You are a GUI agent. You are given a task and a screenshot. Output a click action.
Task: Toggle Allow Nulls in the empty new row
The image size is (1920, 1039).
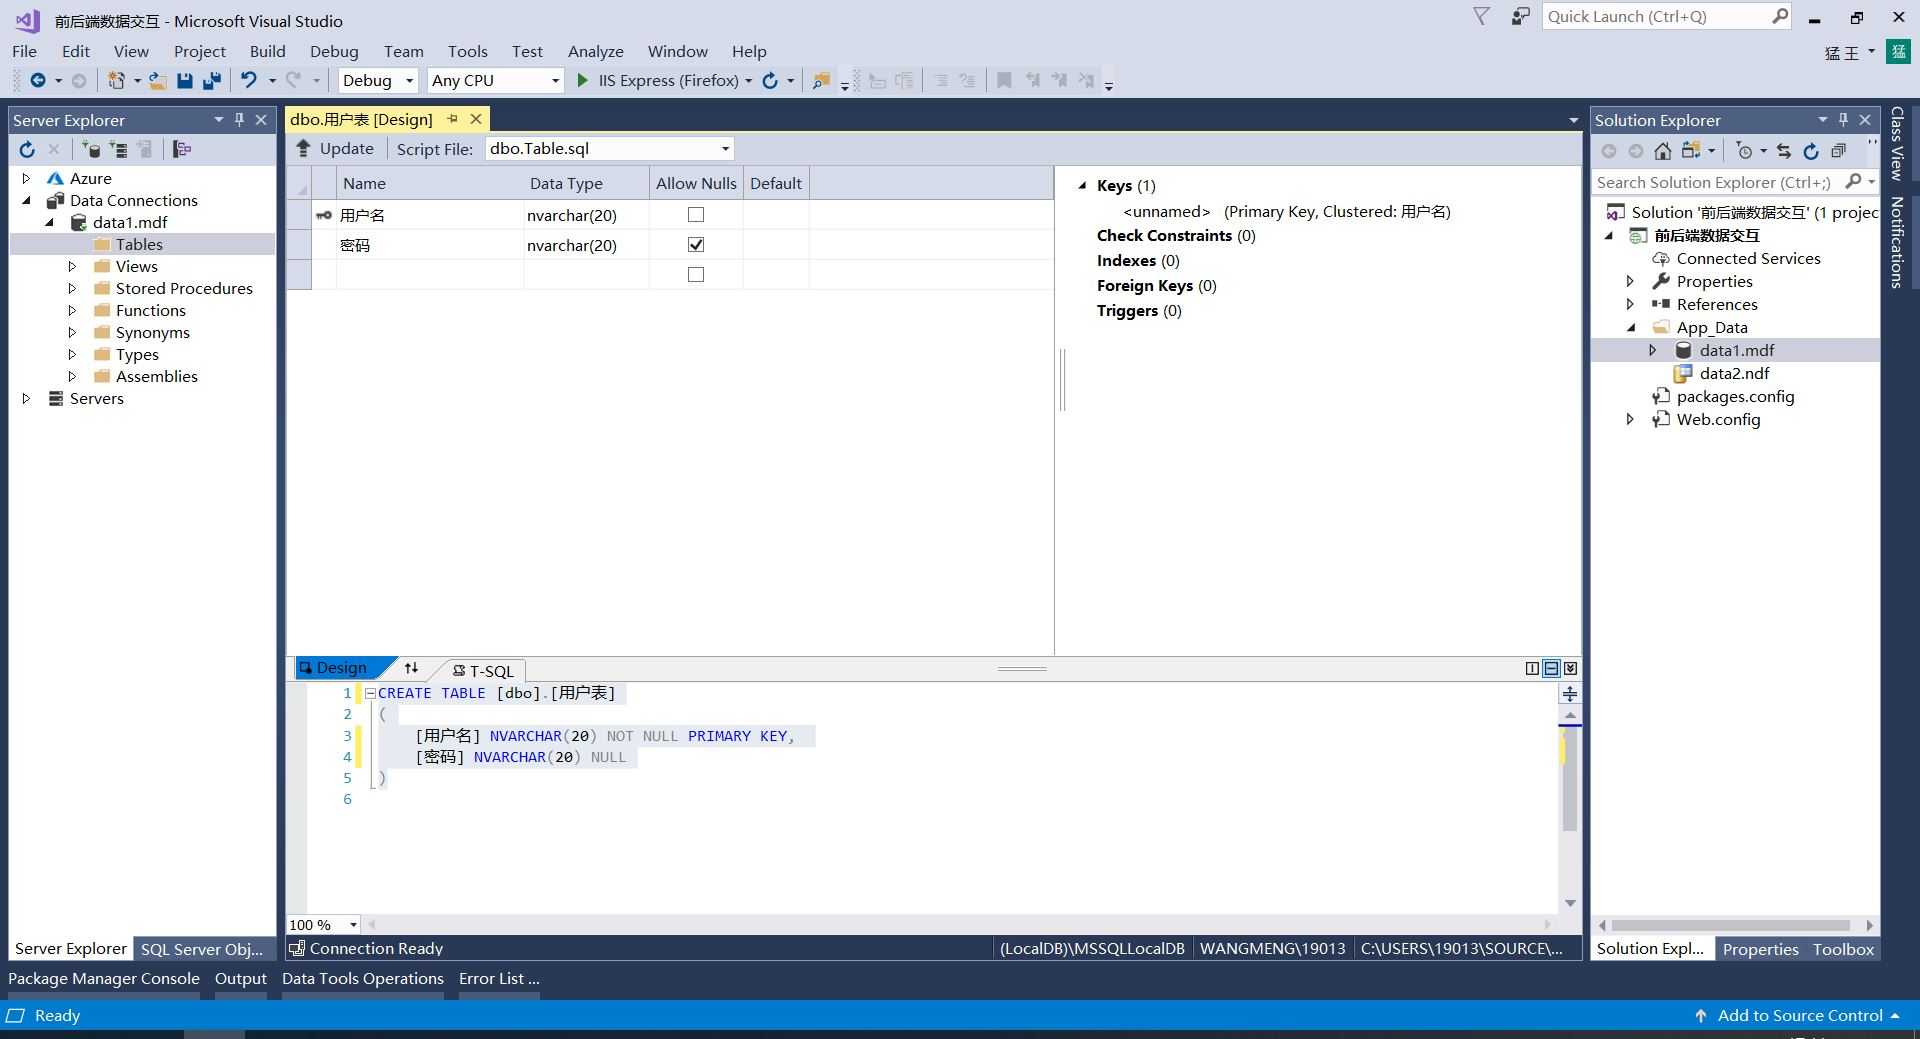pyautogui.click(x=696, y=275)
